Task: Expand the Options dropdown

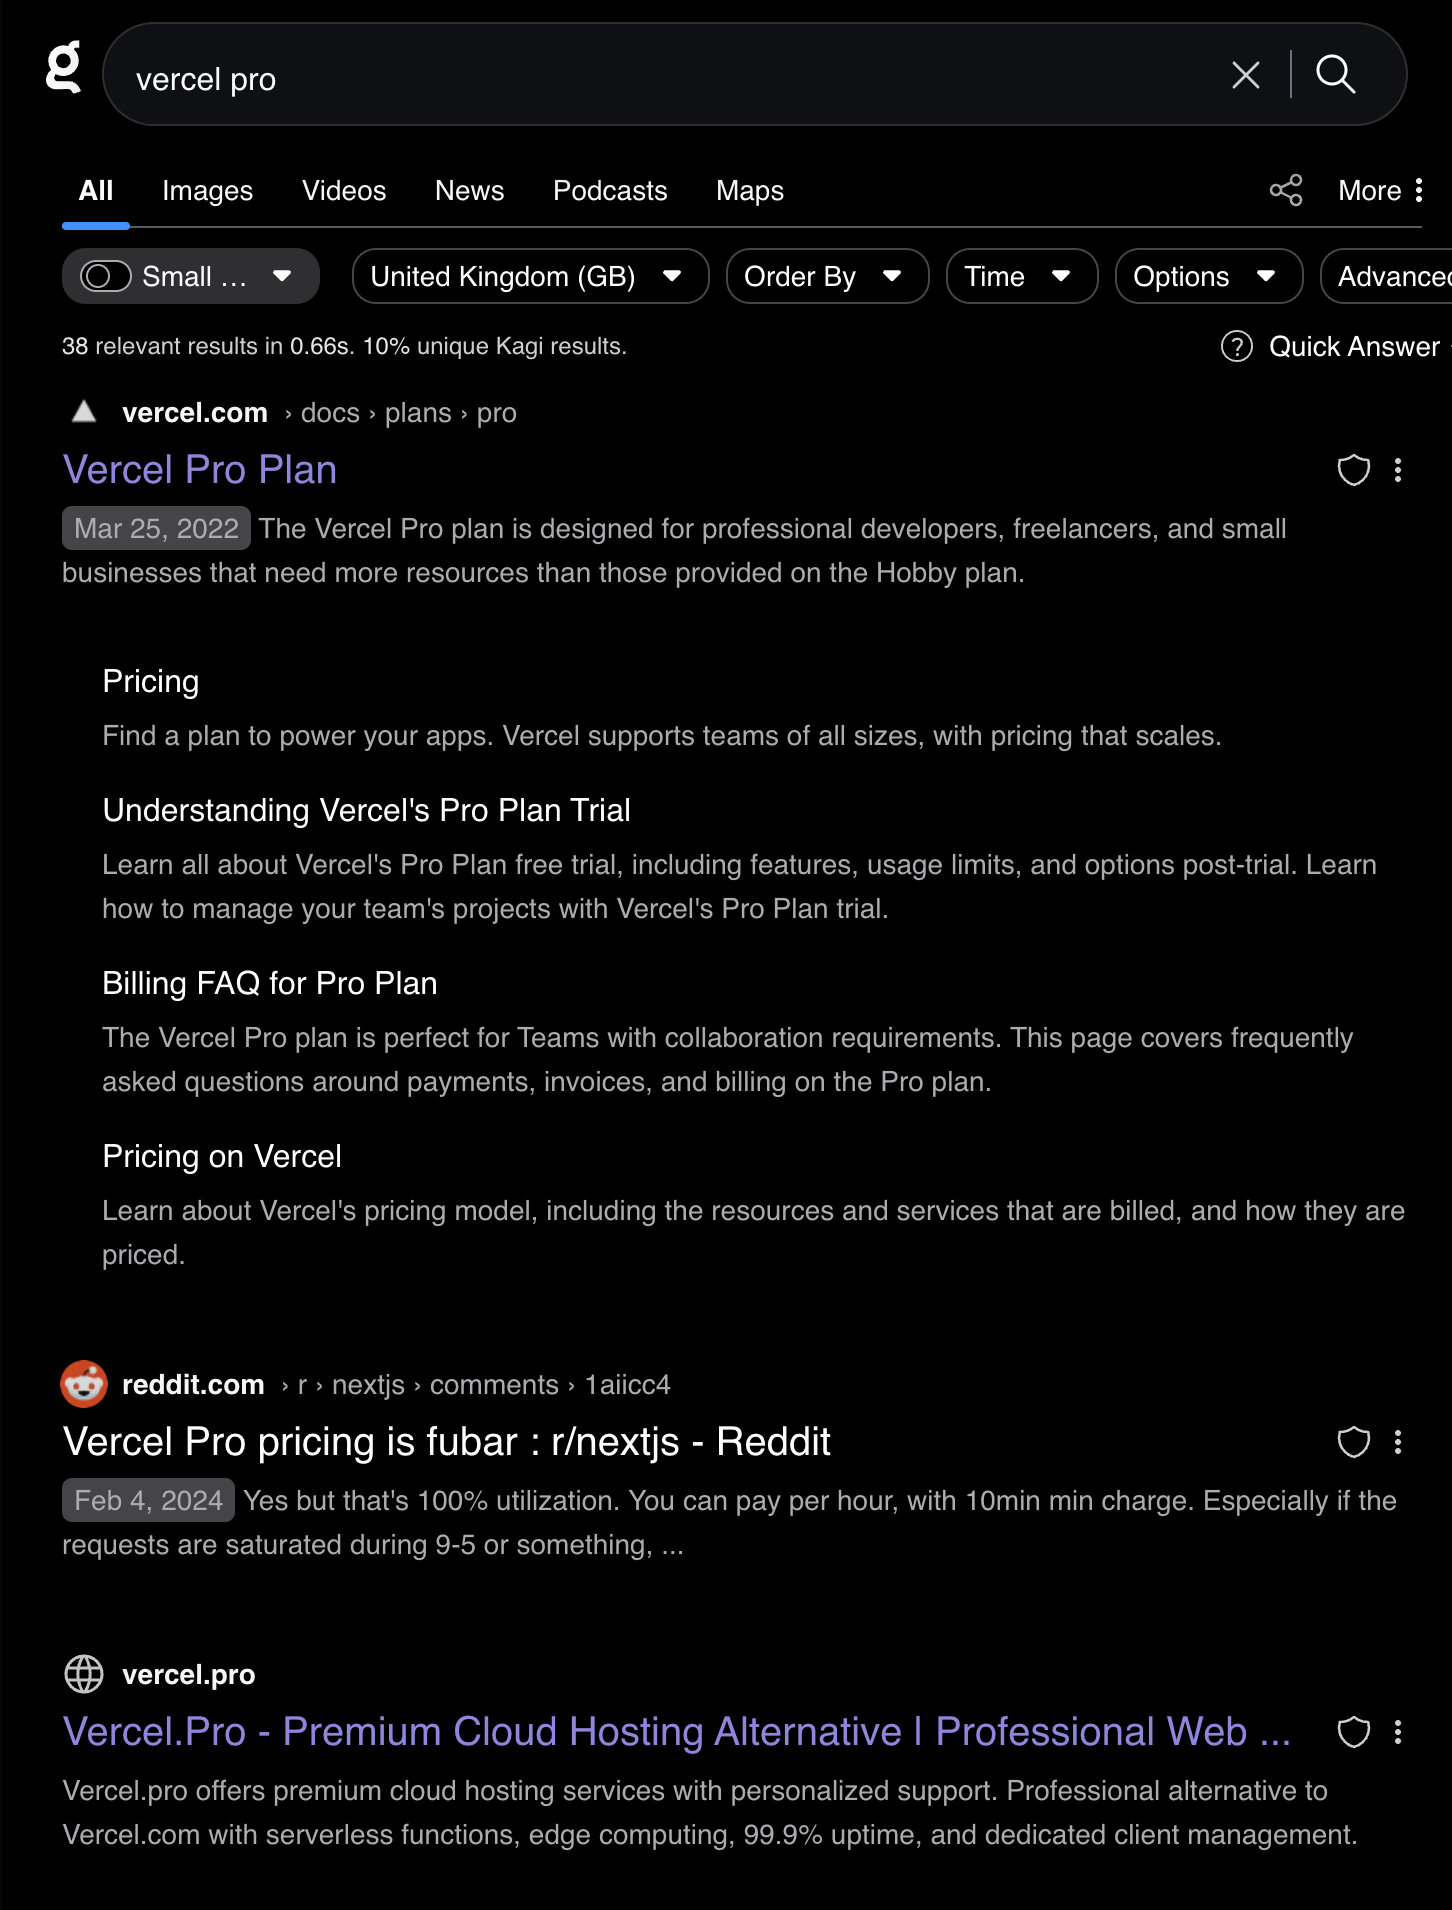Action: coord(1207,276)
